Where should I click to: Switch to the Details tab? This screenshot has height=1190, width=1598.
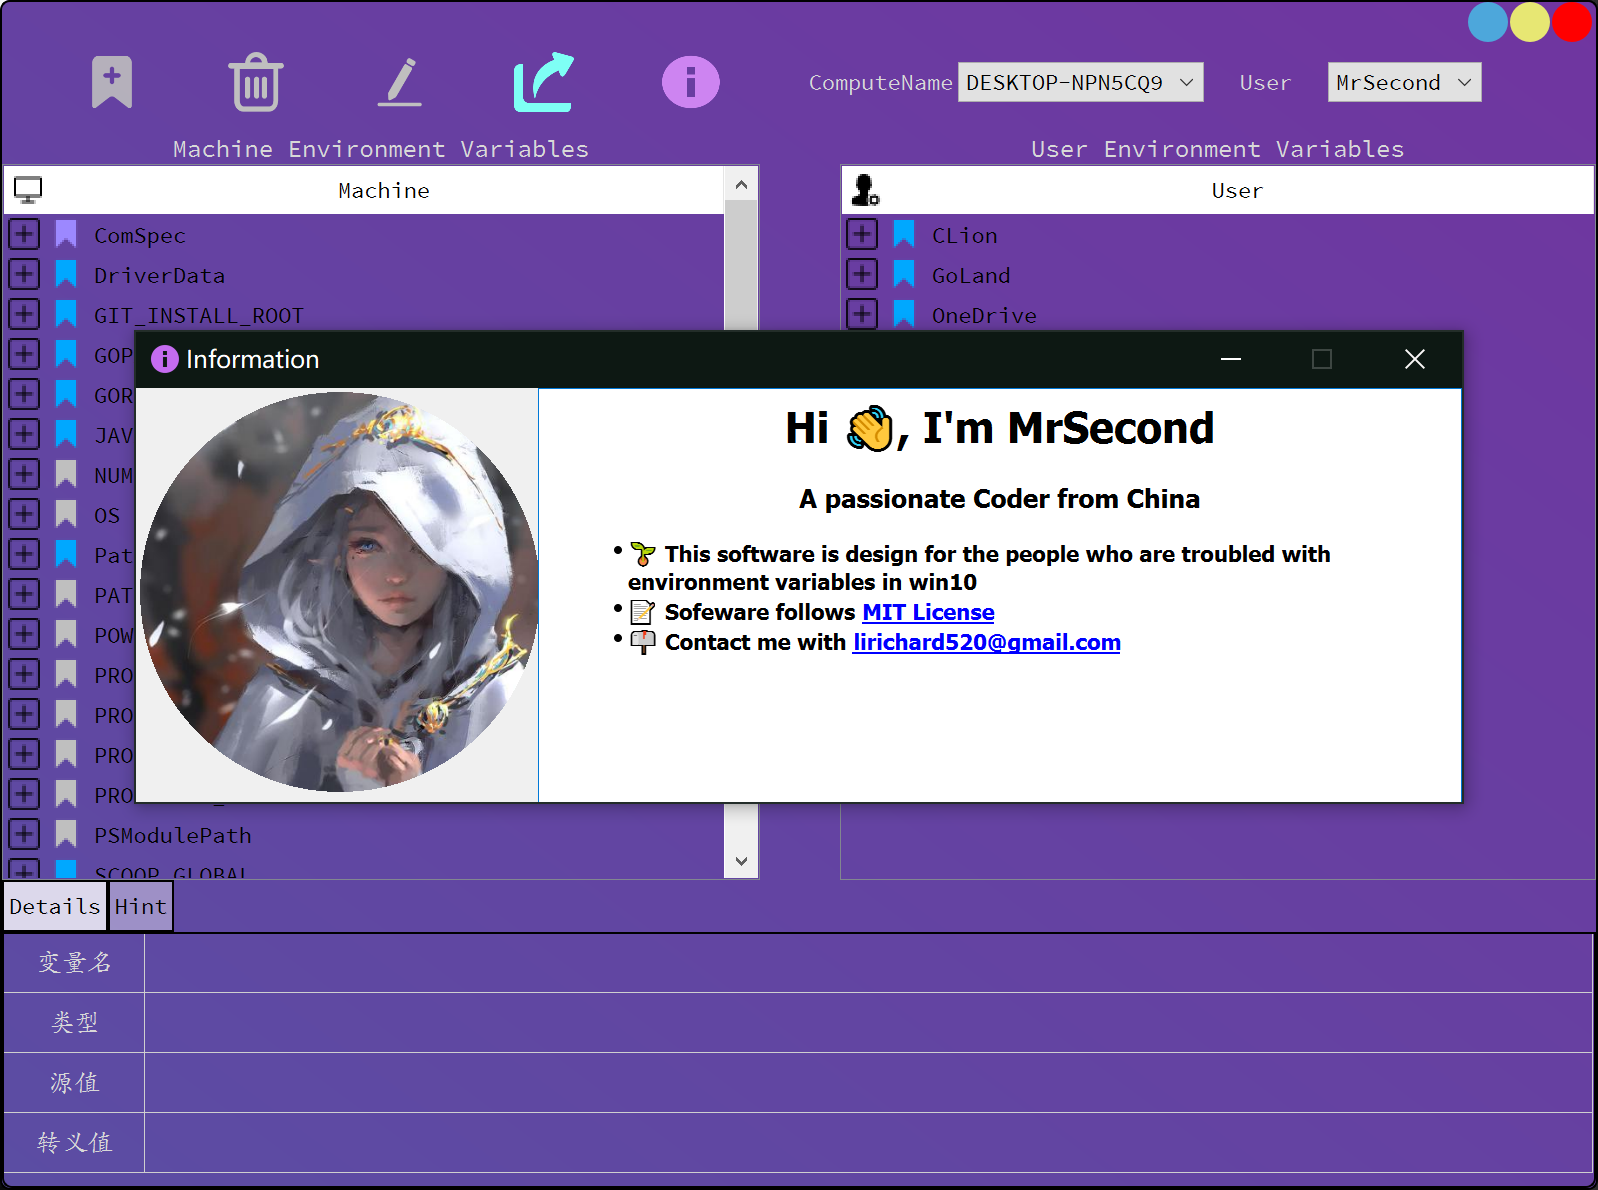pos(55,907)
